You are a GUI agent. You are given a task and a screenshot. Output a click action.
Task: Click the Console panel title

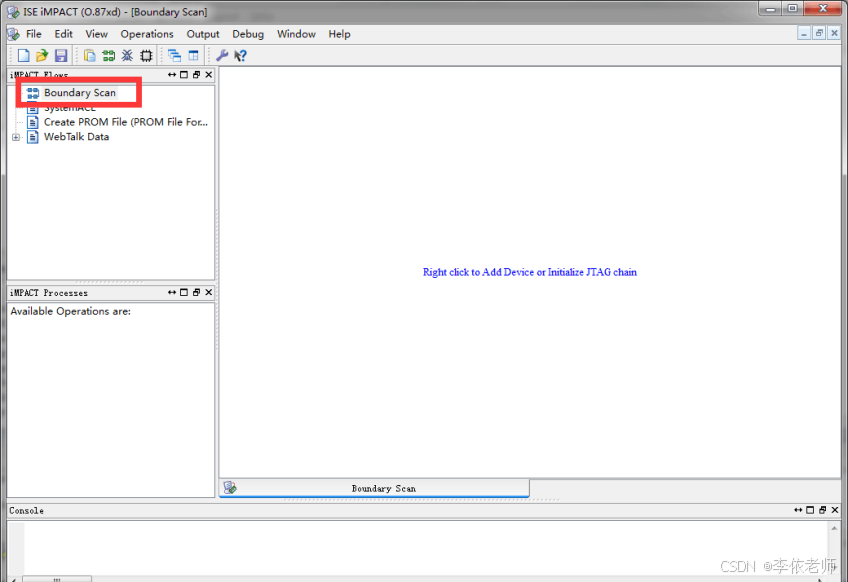point(26,511)
